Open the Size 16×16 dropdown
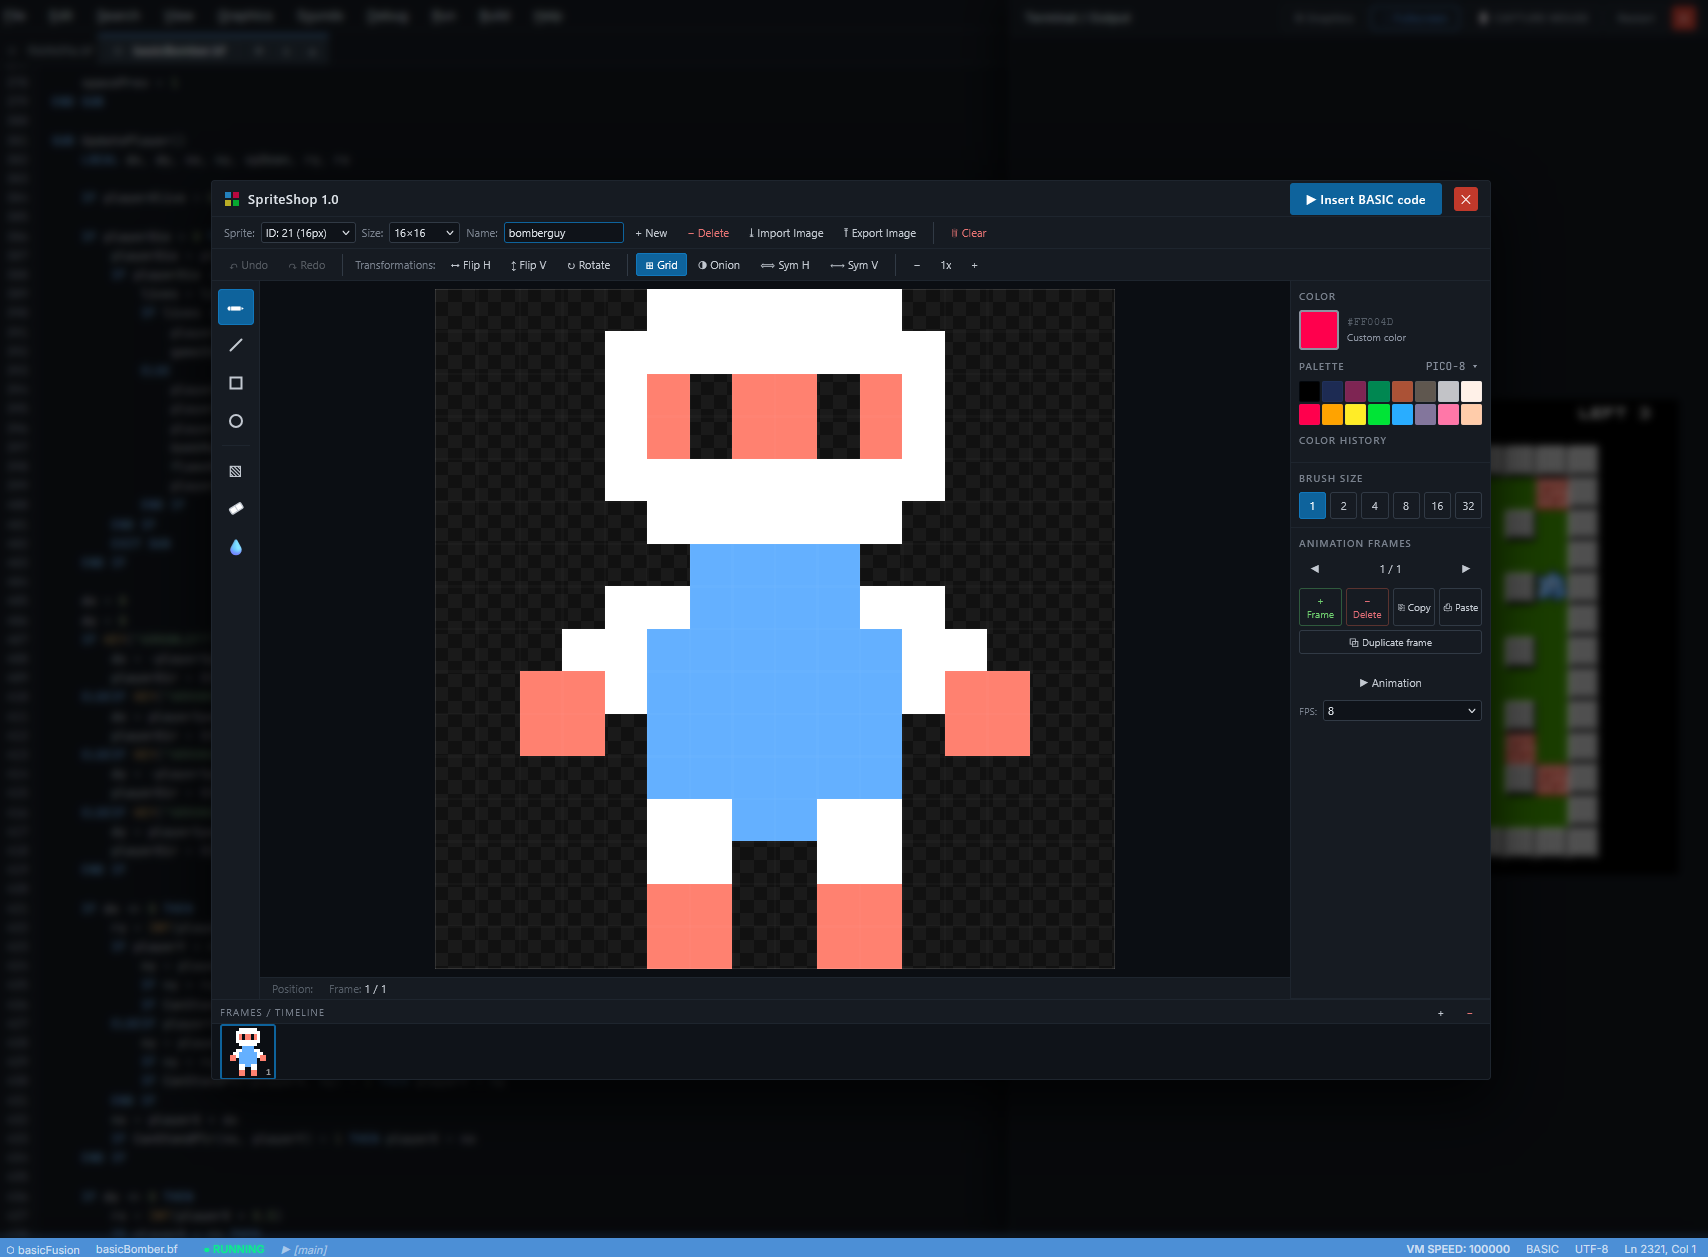This screenshot has height=1257, width=1708. [424, 233]
